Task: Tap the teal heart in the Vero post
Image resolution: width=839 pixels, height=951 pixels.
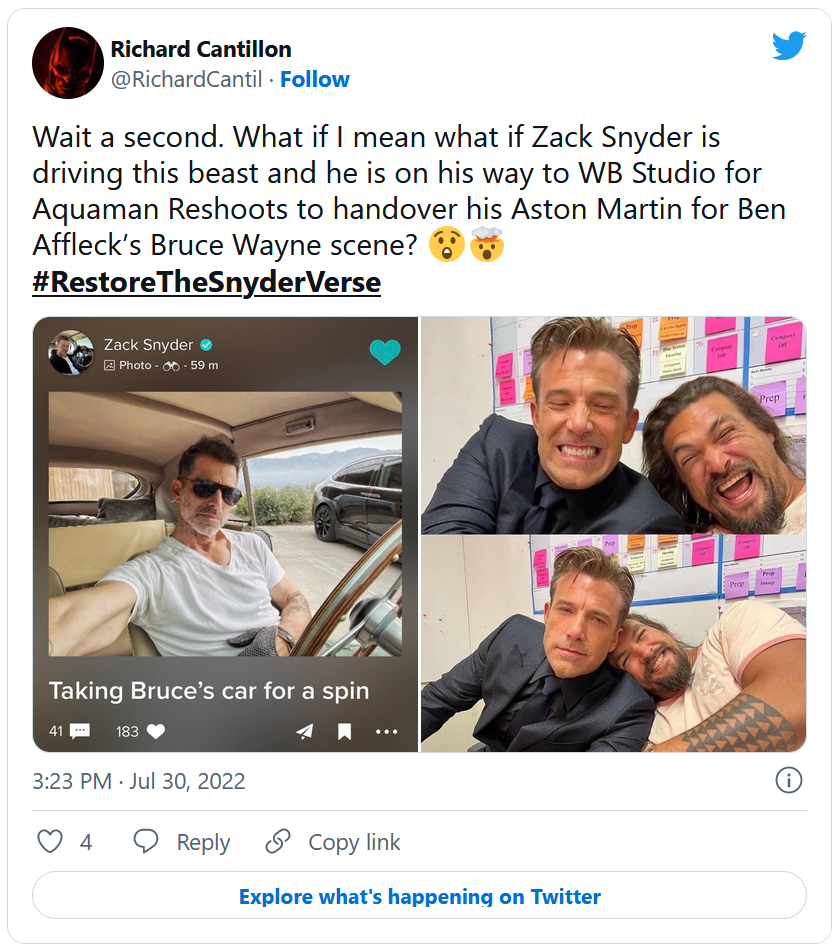Action: 384,351
